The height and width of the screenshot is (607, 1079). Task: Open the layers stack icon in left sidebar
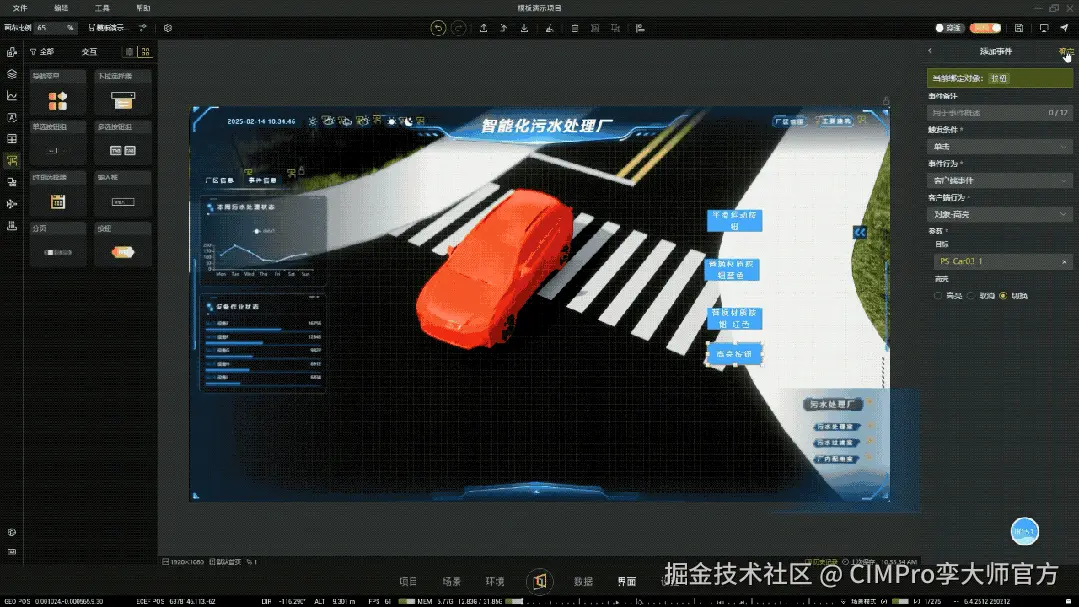tap(12, 74)
